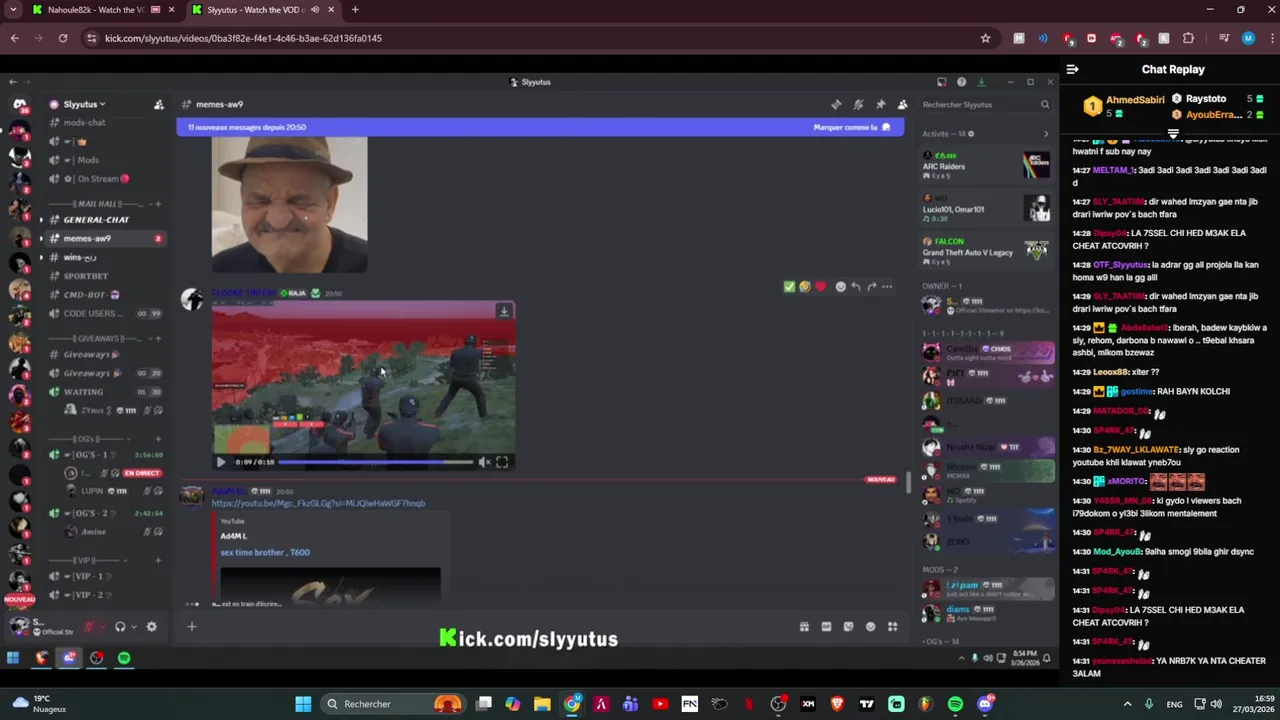Image resolution: width=1280 pixels, height=720 pixels.
Task: Expand the Slyyutus server name dropdown
Action: [85, 104]
